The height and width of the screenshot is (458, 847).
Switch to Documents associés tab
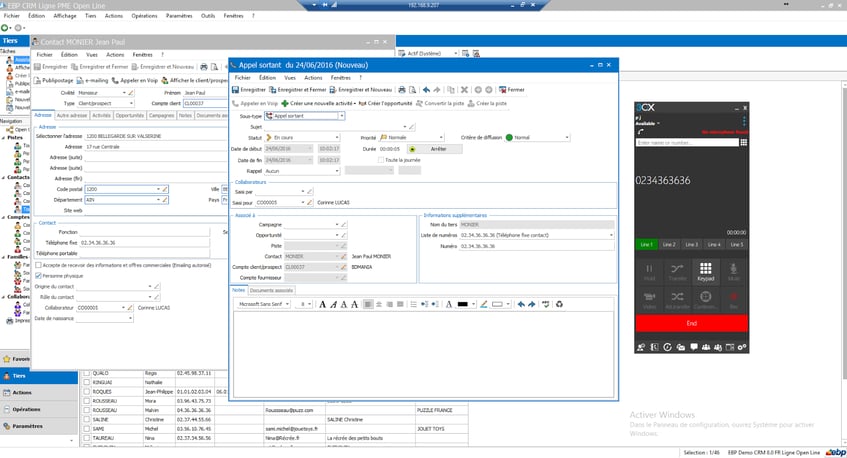[271, 291]
